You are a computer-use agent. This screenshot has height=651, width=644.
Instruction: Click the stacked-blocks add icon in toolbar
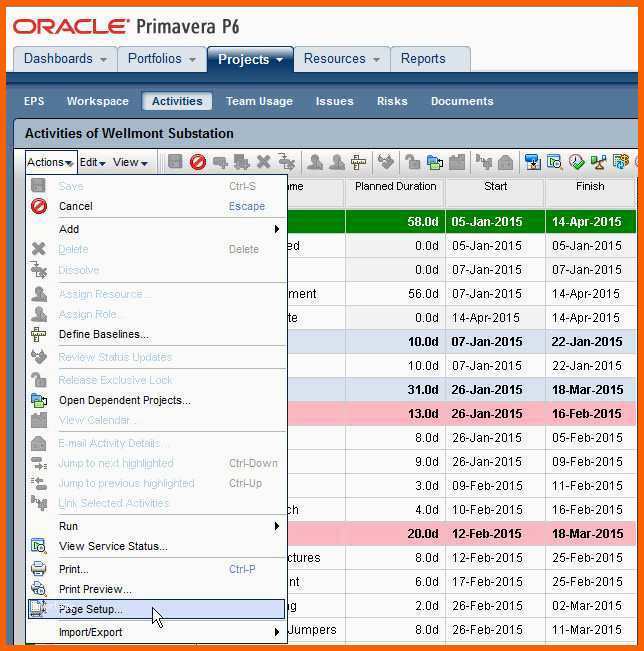241,162
